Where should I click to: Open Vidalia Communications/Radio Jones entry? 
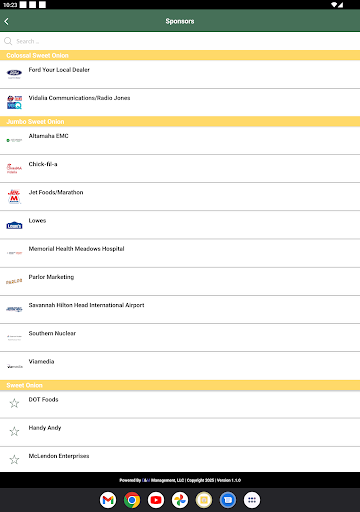[180, 102]
